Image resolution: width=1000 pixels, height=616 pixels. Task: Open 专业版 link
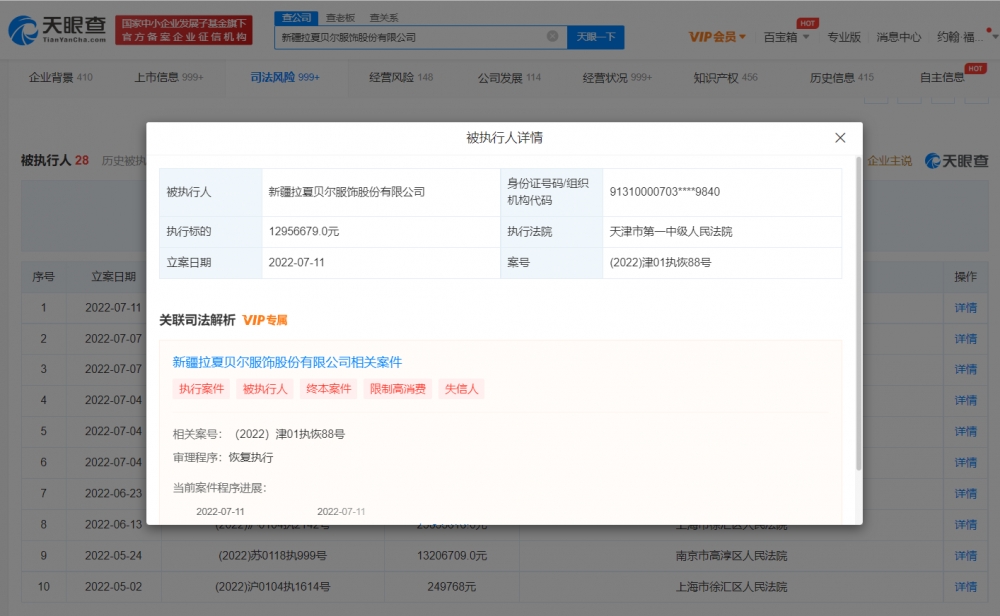[x=844, y=37]
